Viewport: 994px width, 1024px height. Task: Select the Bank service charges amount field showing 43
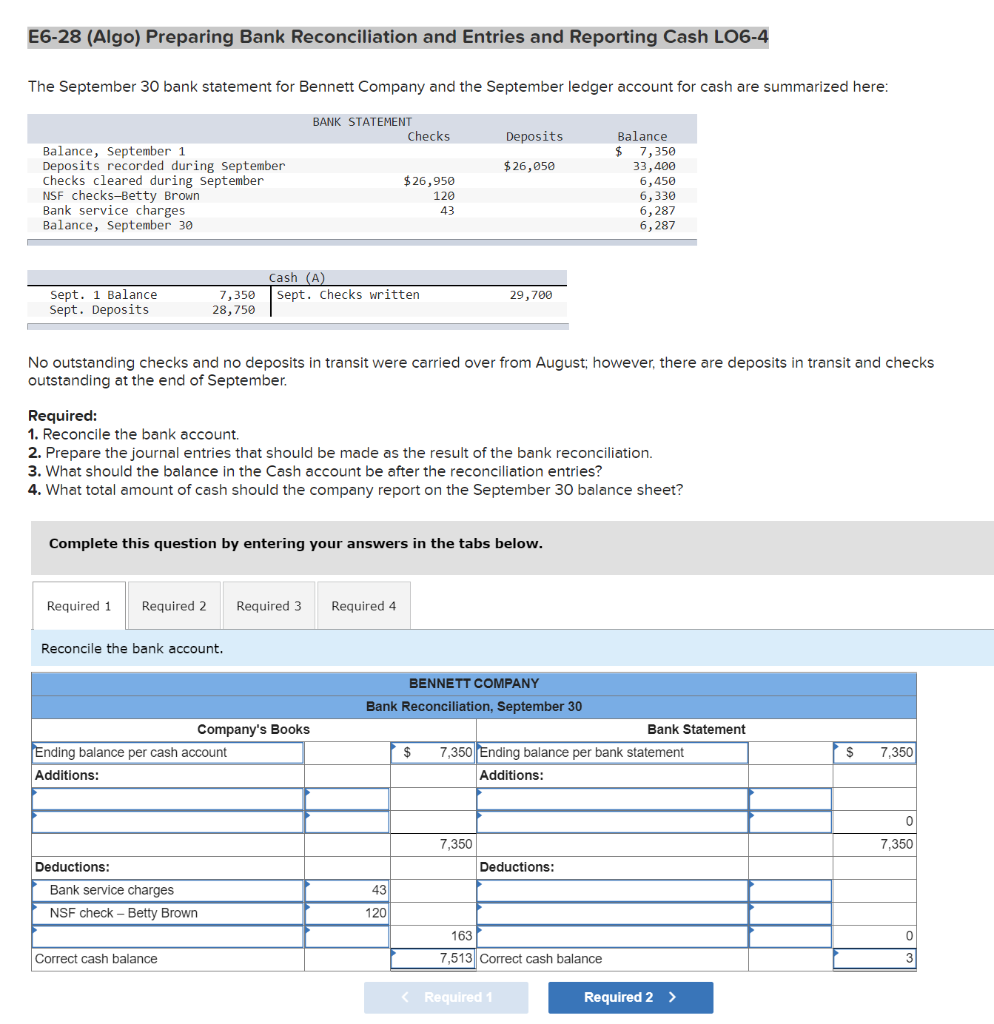click(346, 890)
